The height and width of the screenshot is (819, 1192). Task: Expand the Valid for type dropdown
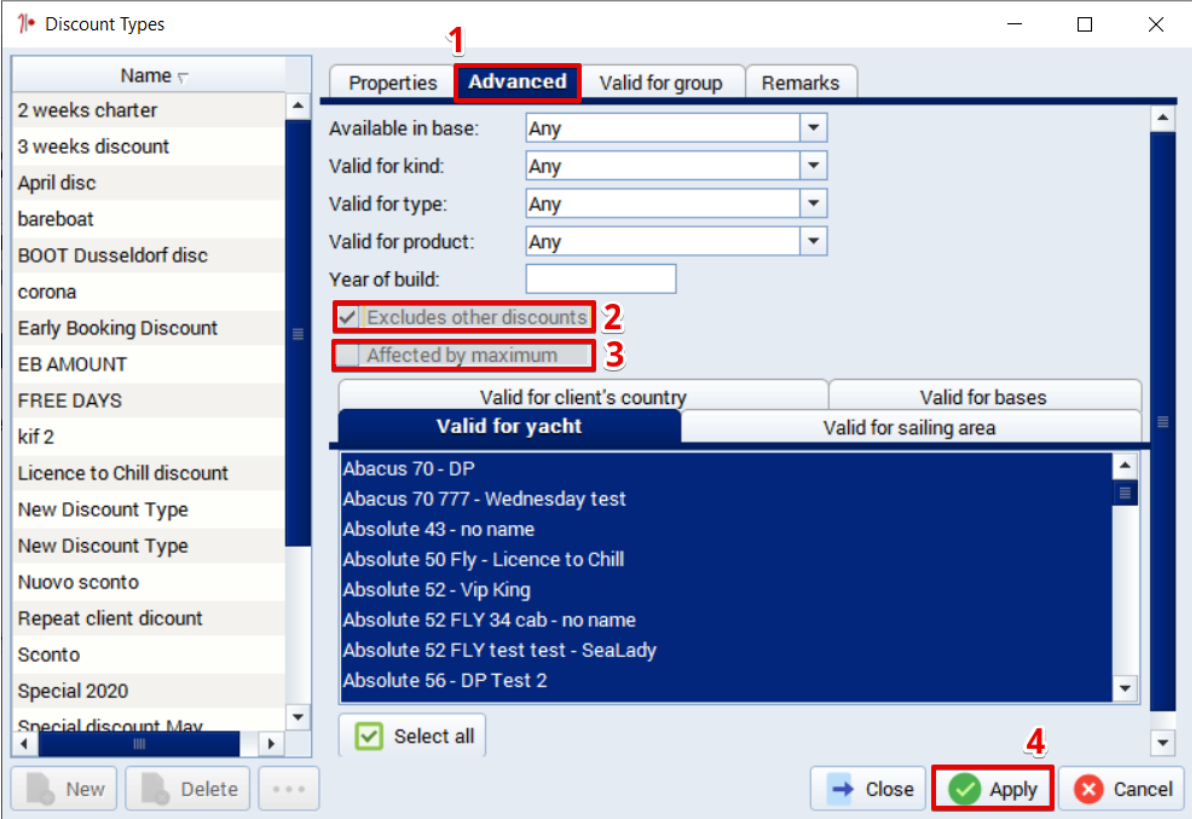(813, 203)
